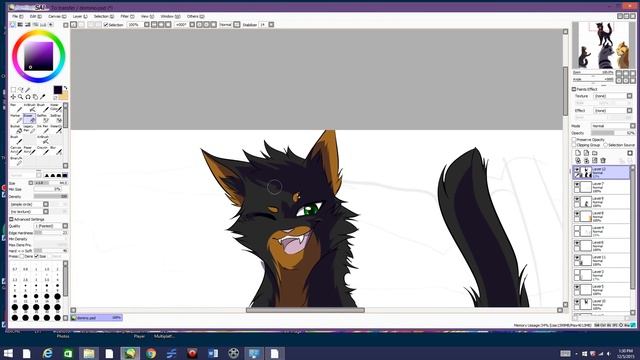Click the open document tab at bottom
The height and width of the screenshot is (360, 640).
[x=96, y=318]
